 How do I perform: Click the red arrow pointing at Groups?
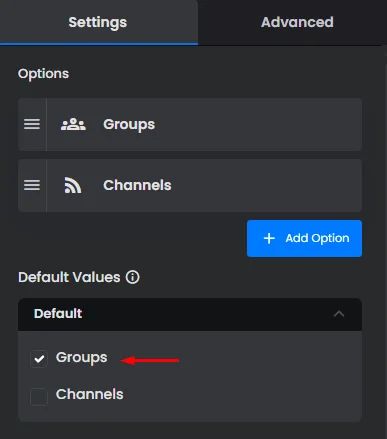click(150, 360)
